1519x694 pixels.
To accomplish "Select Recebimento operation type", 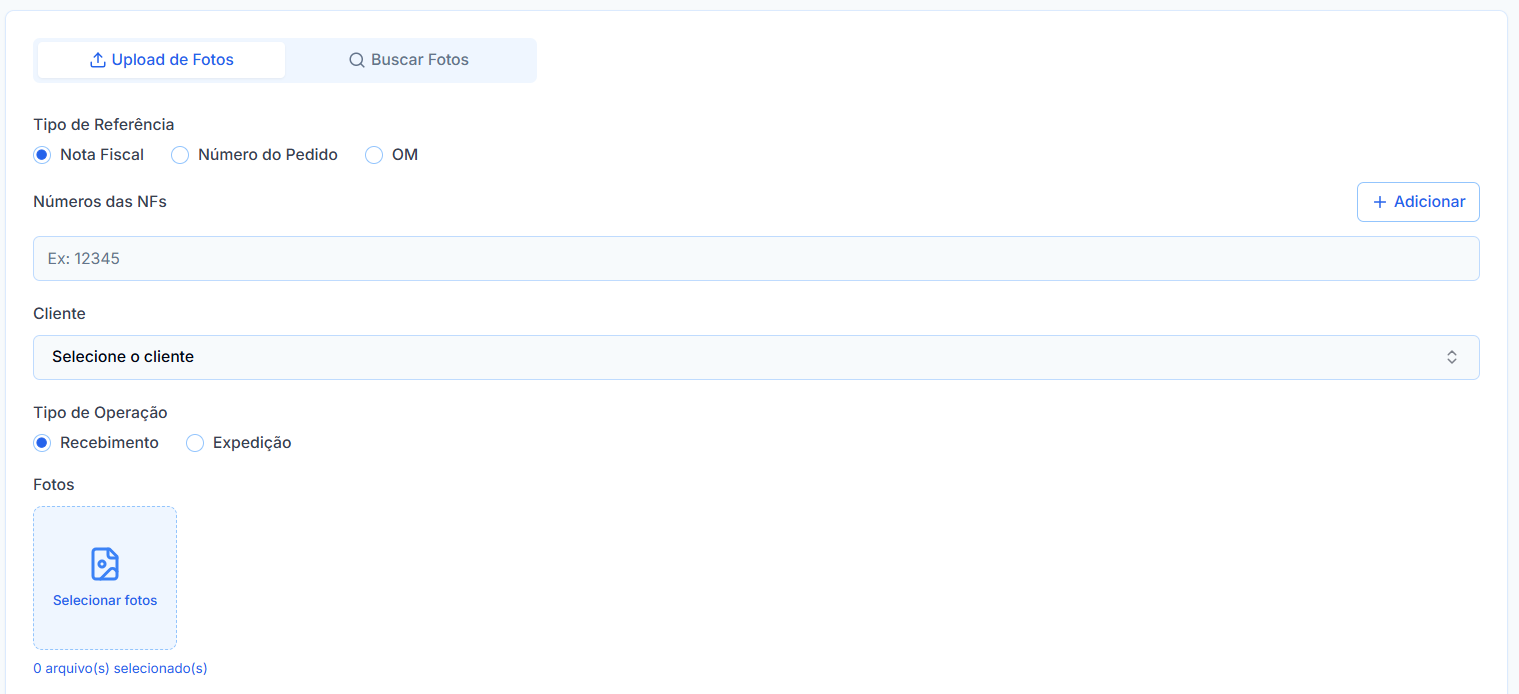I will click(42, 443).
